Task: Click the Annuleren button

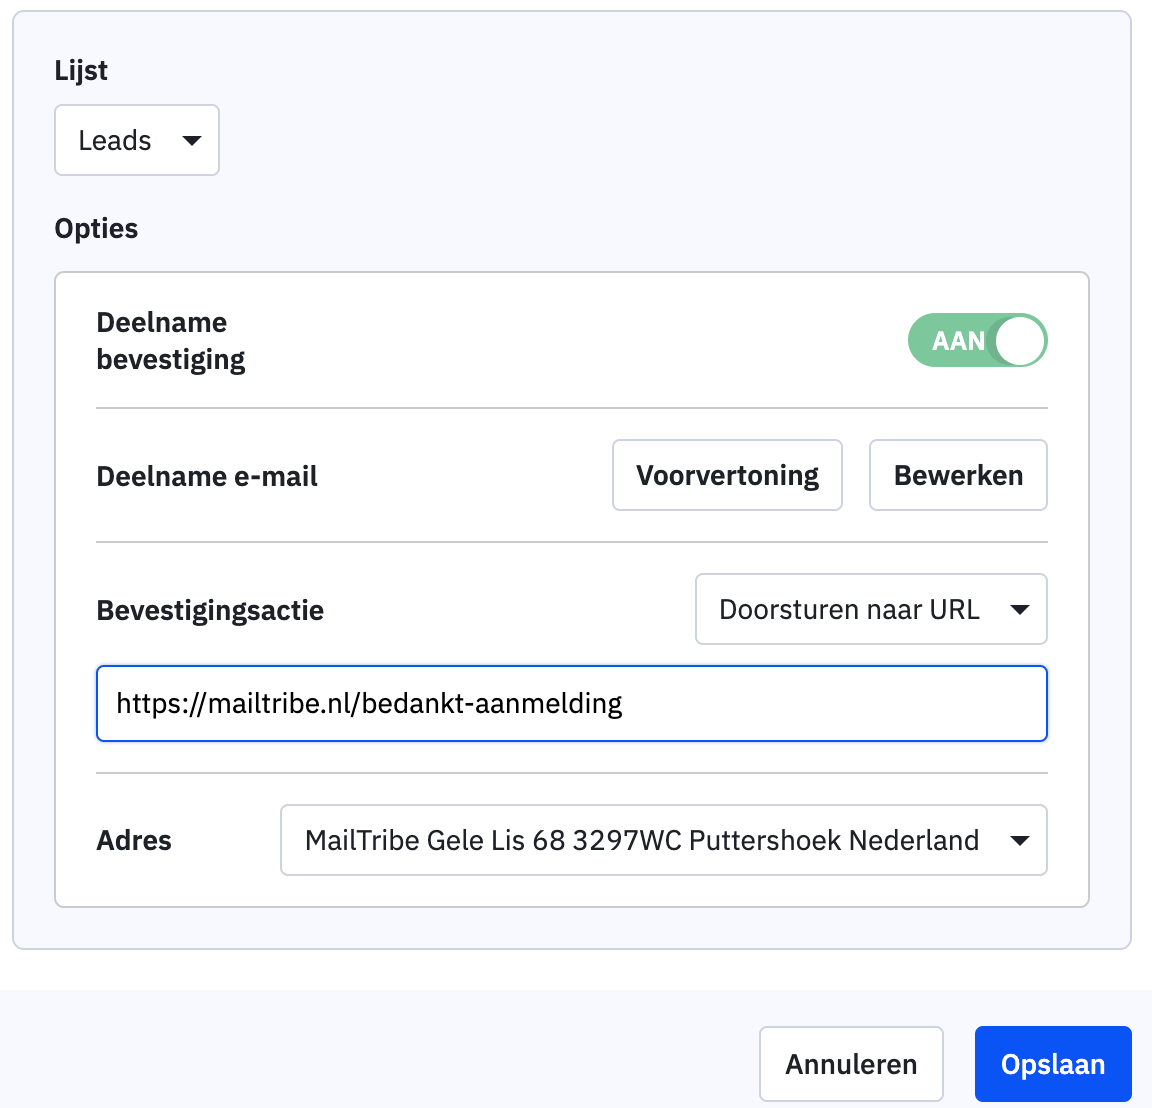Action: click(851, 1064)
